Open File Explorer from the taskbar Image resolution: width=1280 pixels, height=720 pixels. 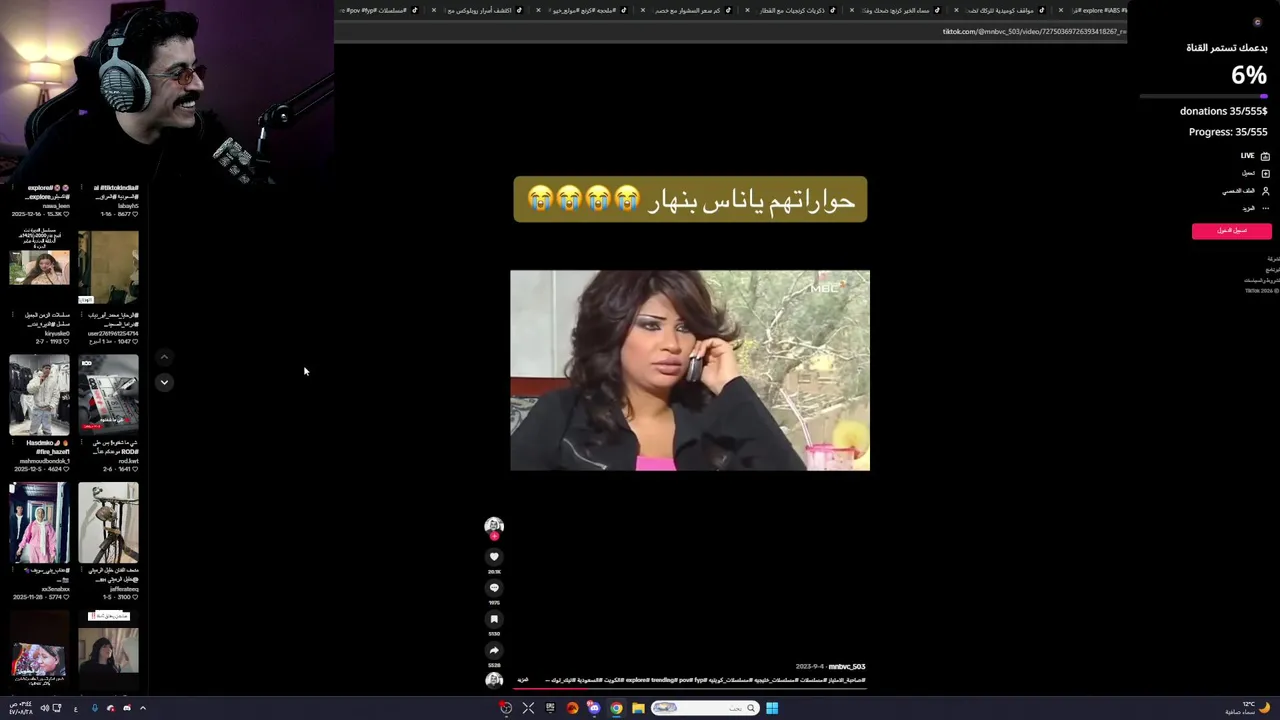pos(638,708)
